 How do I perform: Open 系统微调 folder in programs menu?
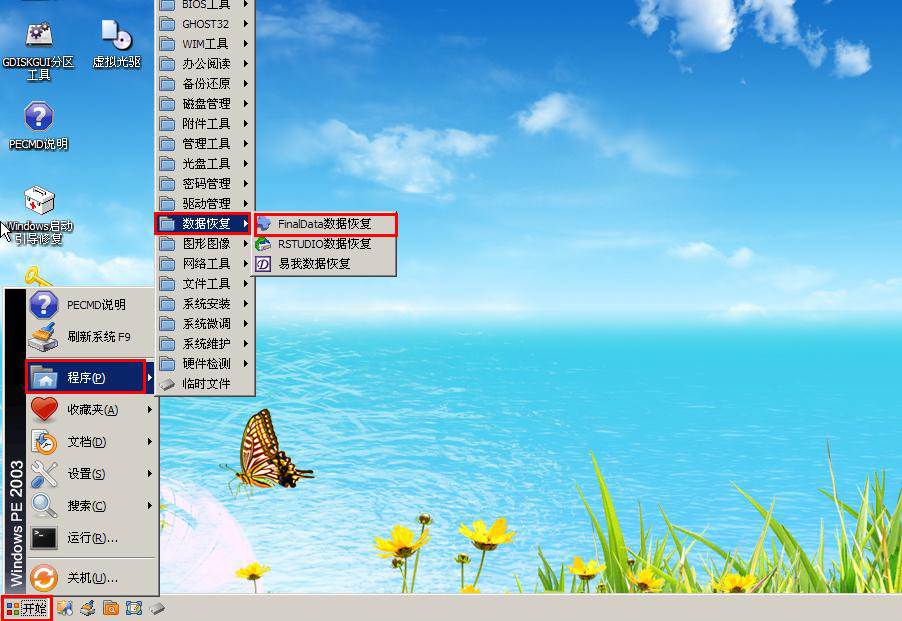[205, 324]
